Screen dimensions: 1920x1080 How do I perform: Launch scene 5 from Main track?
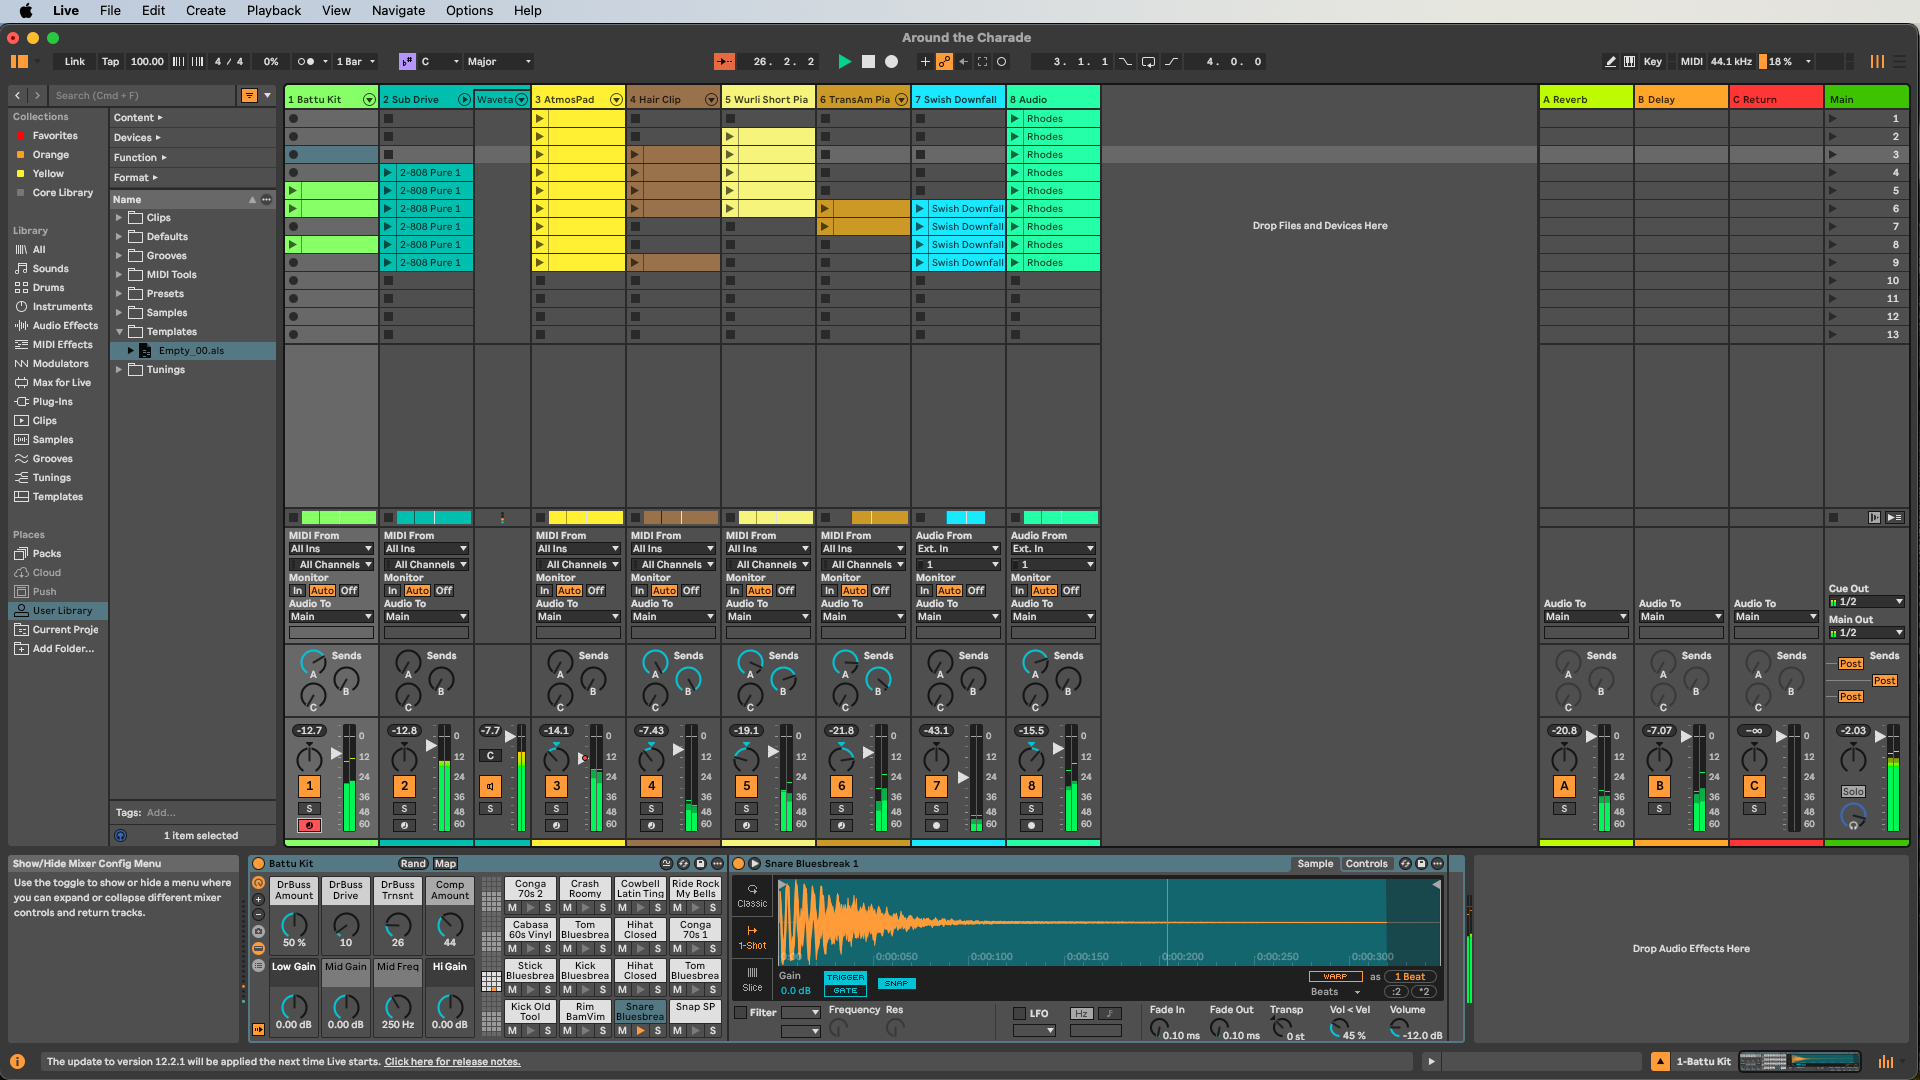point(1833,191)
